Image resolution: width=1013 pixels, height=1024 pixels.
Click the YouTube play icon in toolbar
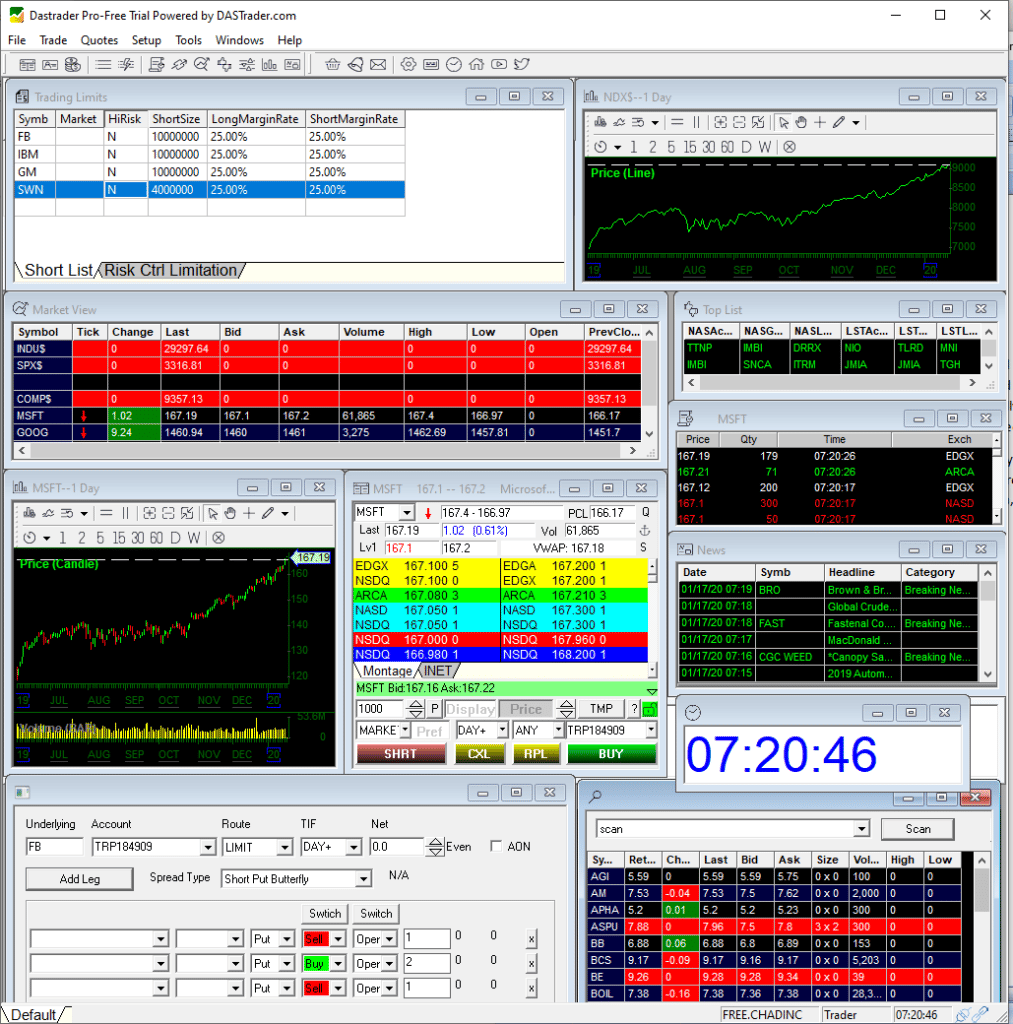(498, 65)
